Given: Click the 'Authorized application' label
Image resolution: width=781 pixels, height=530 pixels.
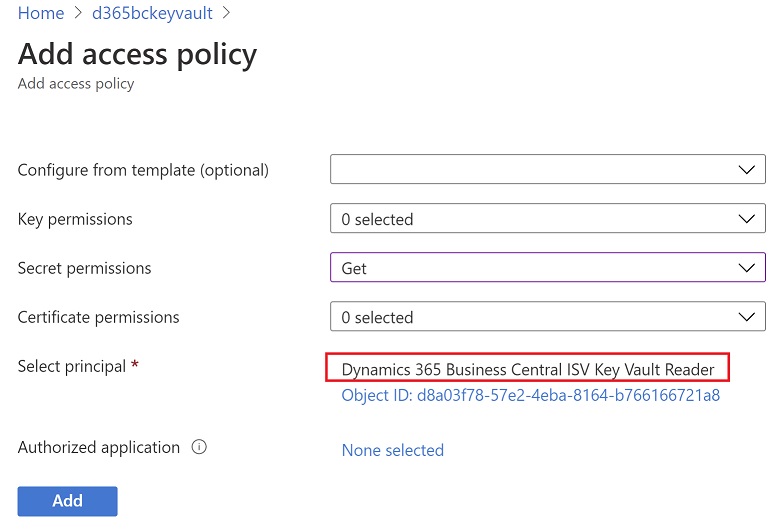Looking at the screenshot, I should (99, 448).
